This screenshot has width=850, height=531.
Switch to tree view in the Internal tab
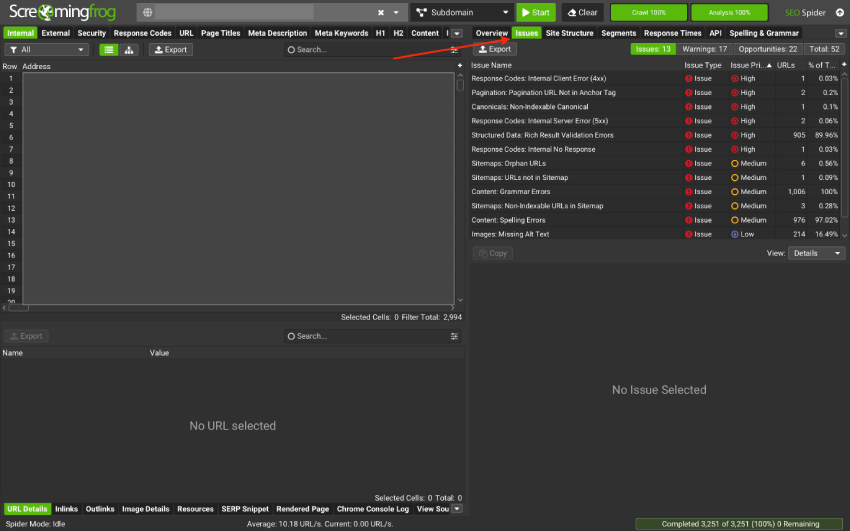(x=129, y=49)
